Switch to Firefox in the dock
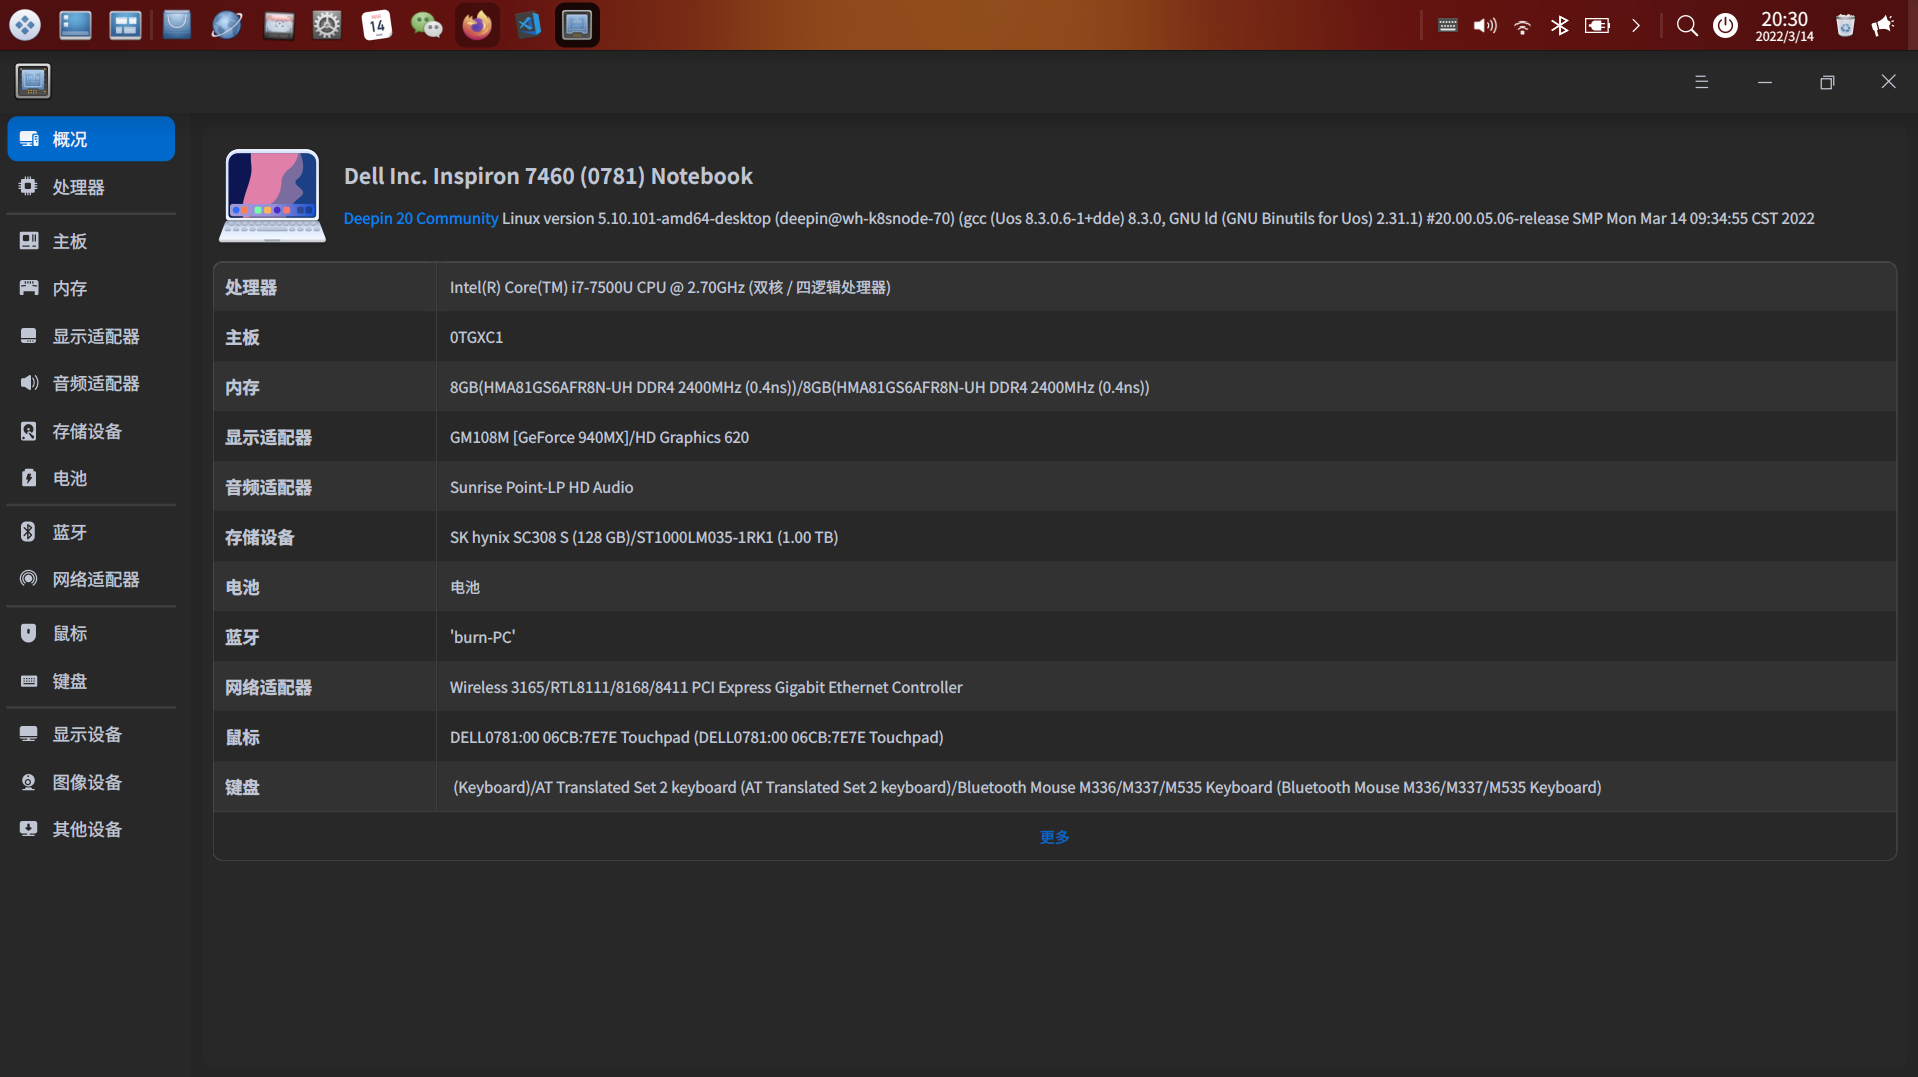The height and width of the screenshot is (1077, 1918). 477,25
